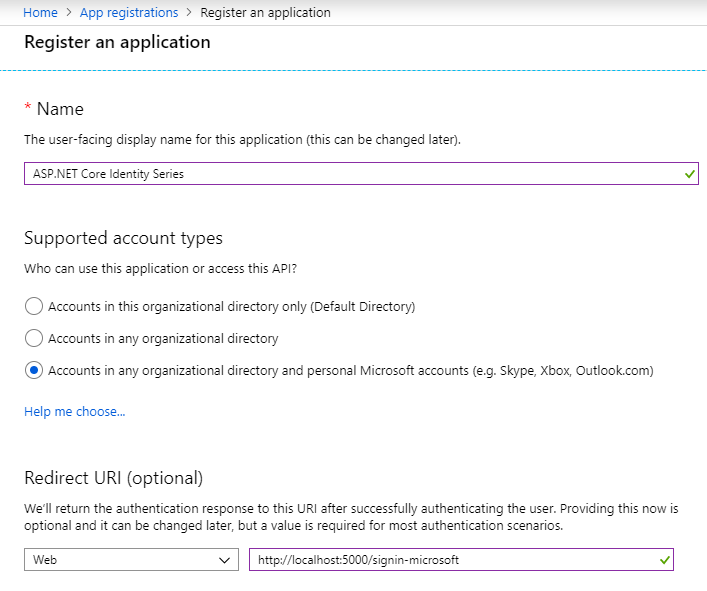
Task: Choose 'Accounts in any organizational directory' radio
Action: click(34, 338)
